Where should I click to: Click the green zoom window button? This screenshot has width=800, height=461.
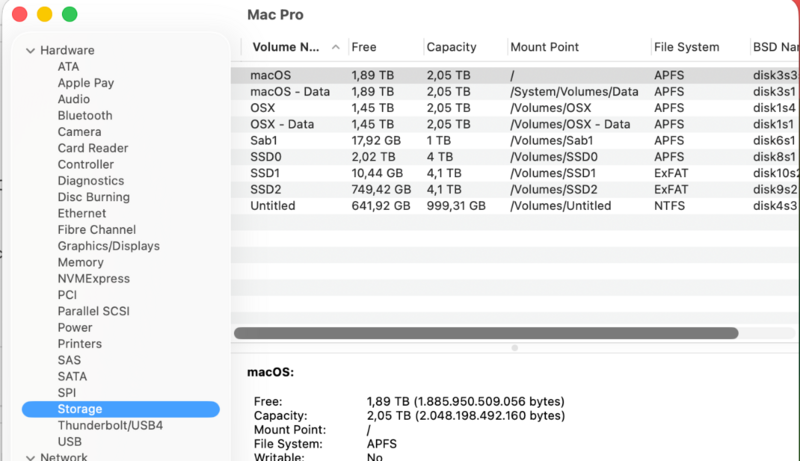[x=69, y=15]
